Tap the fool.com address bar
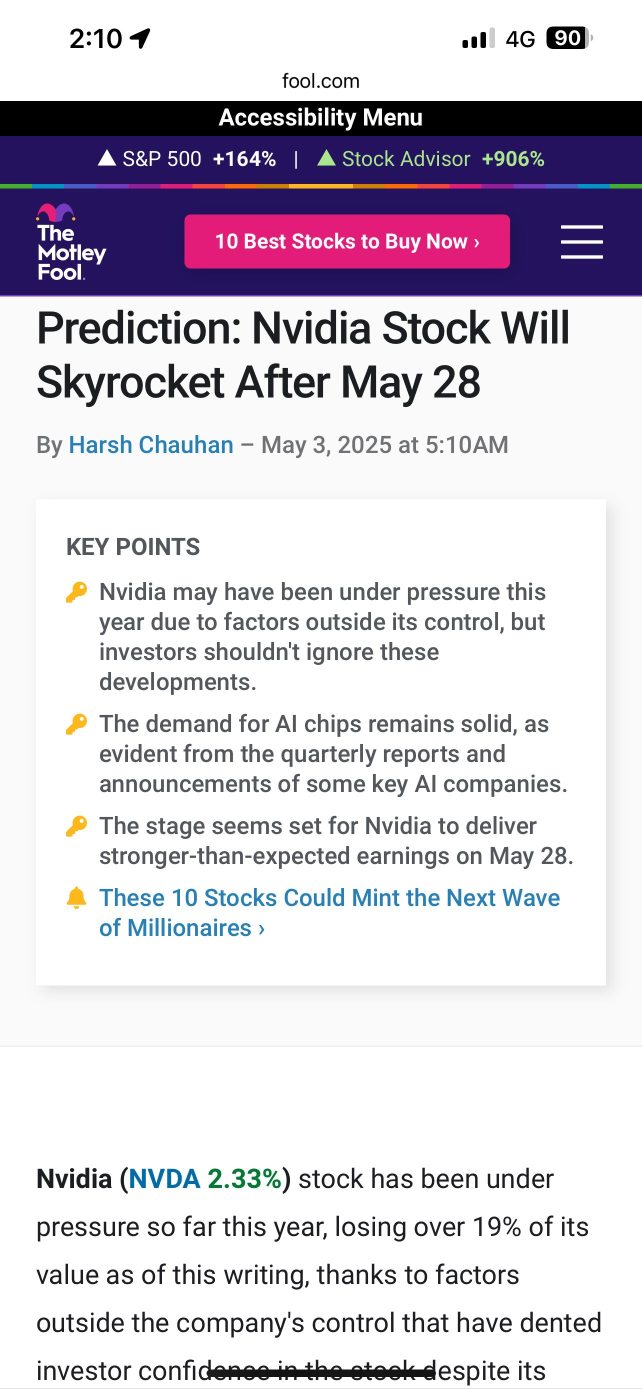The height and width of the screenshot is (1389, 642). coord(321,81)
